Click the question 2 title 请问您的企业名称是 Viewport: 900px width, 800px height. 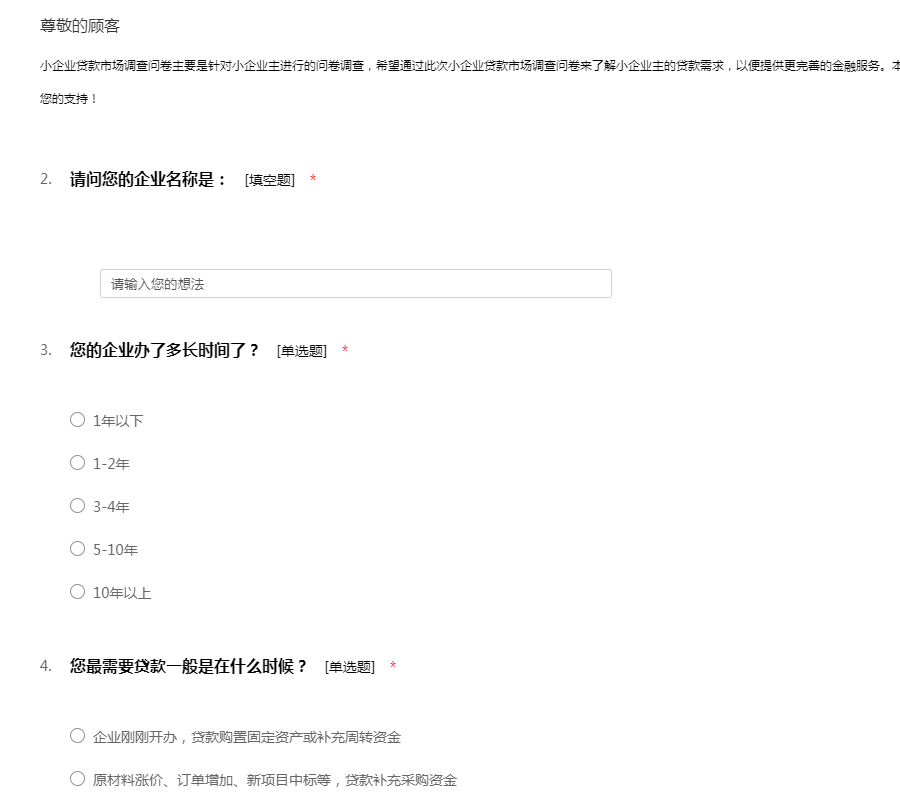coord(148,180)
